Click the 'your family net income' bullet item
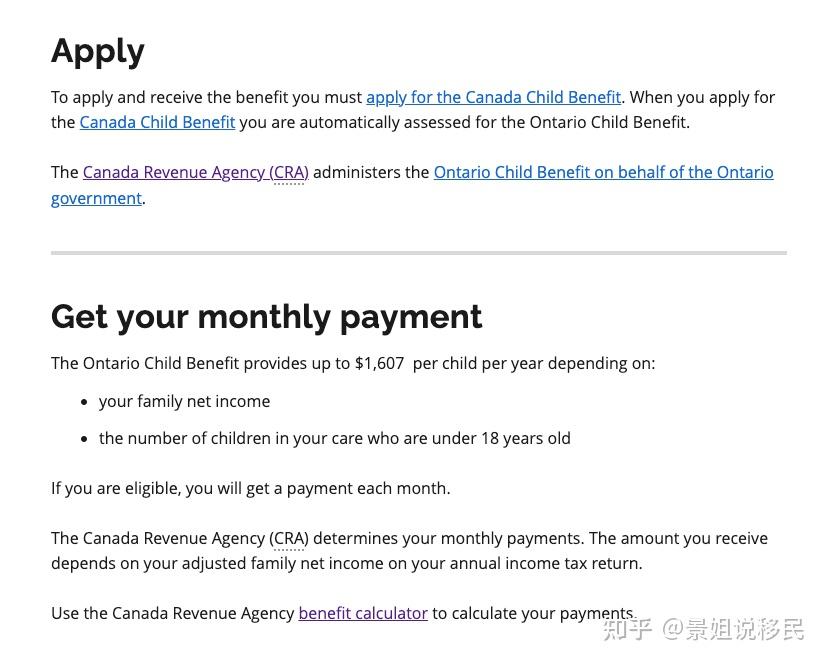825x662 pixels. coord(184,401)
